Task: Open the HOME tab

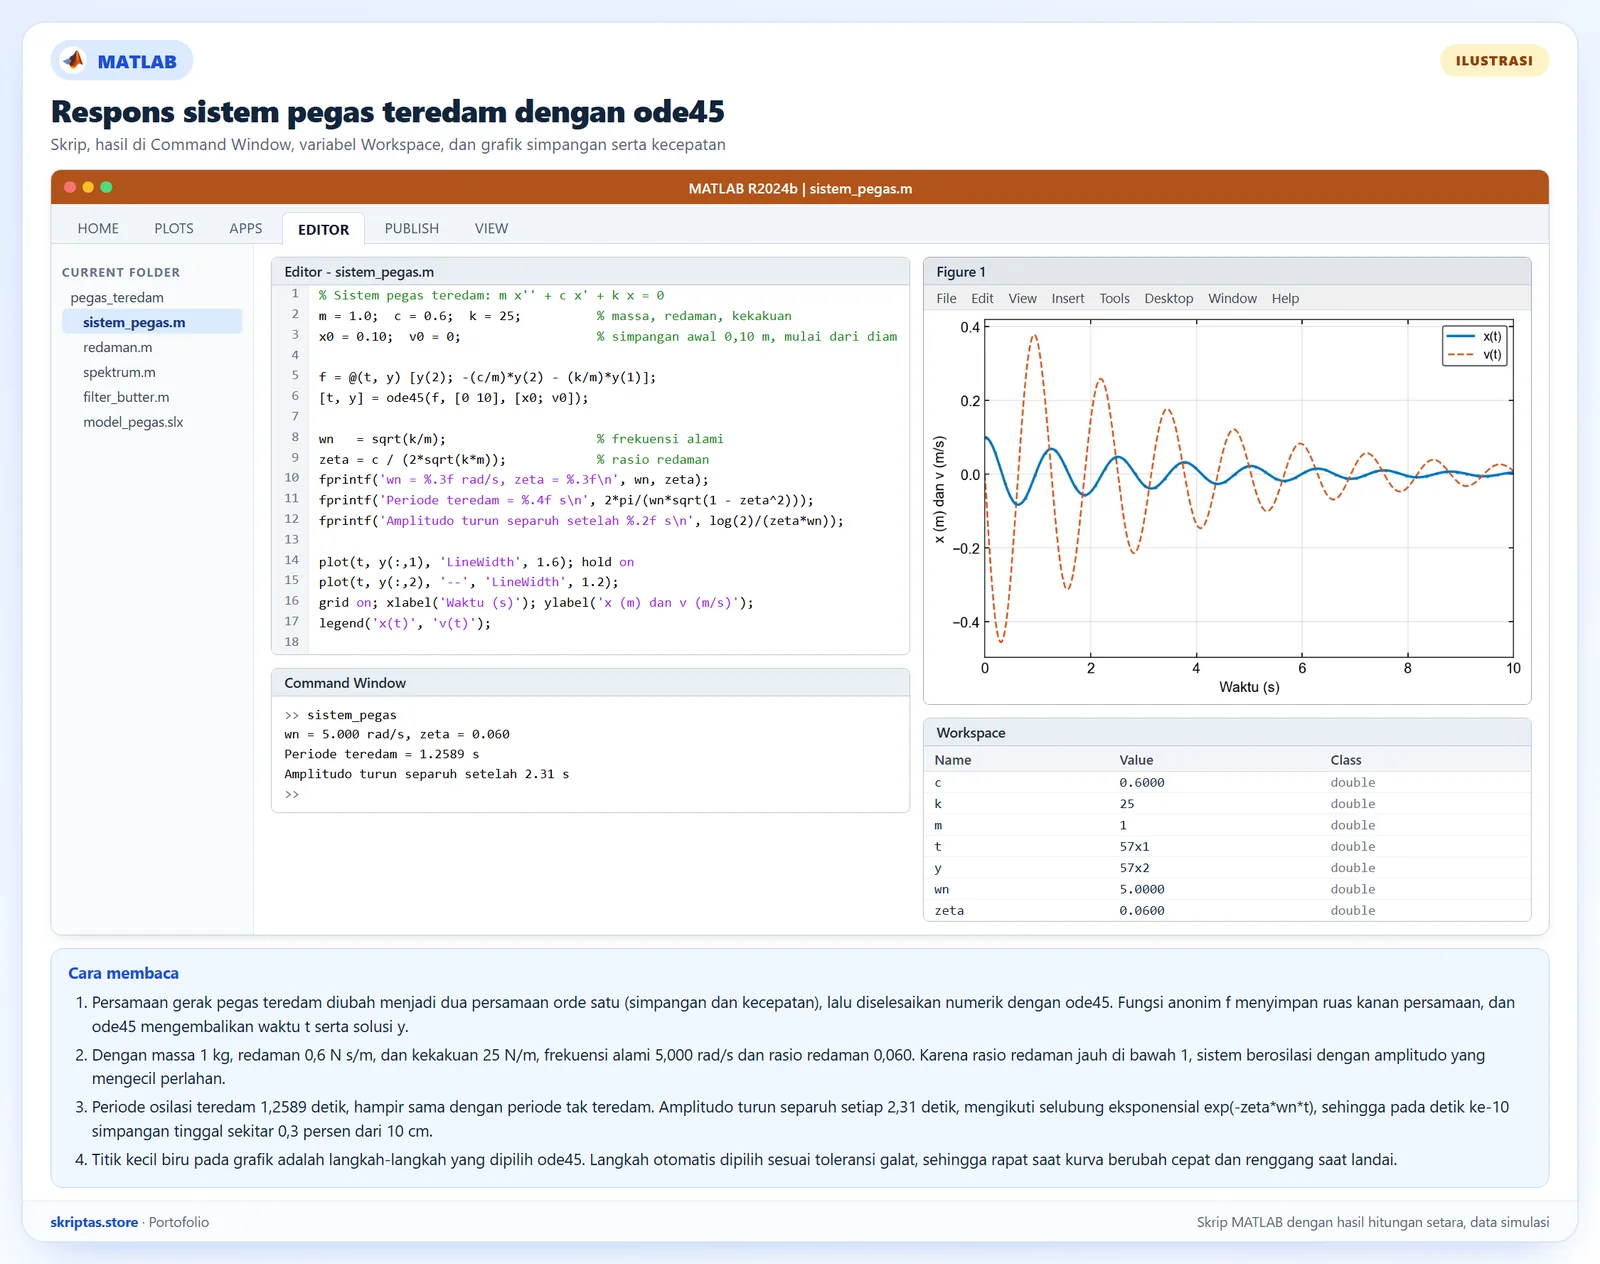Action: [98, 229]
